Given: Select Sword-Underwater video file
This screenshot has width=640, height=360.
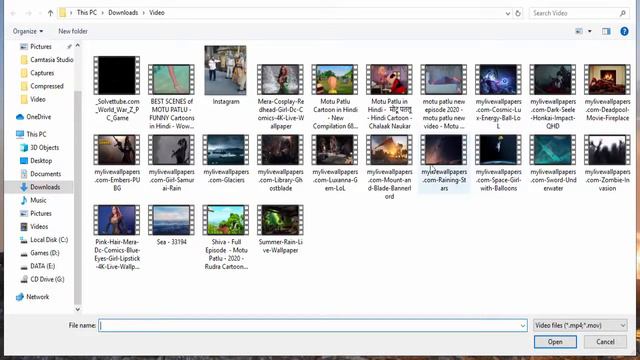Looking at the screenshot, I should [553, 163].
